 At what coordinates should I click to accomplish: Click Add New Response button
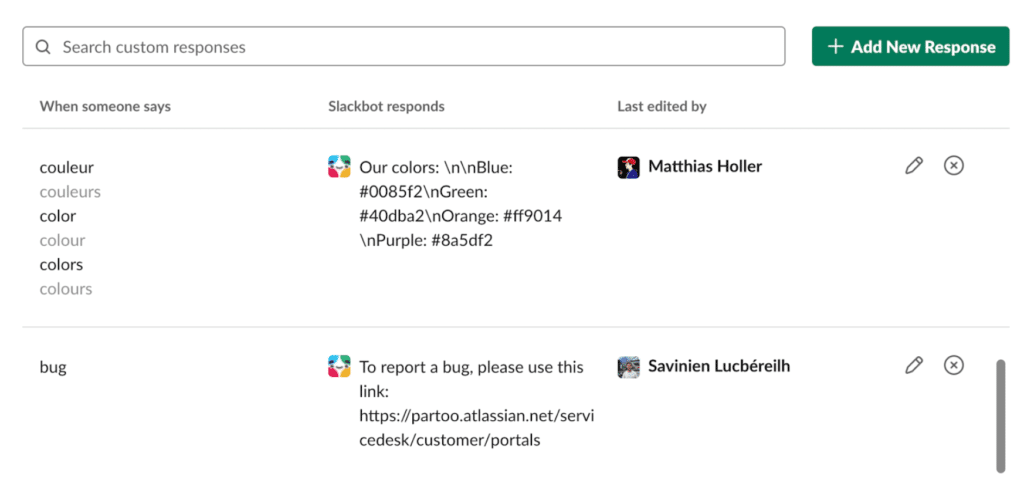(x=910, y=46)
